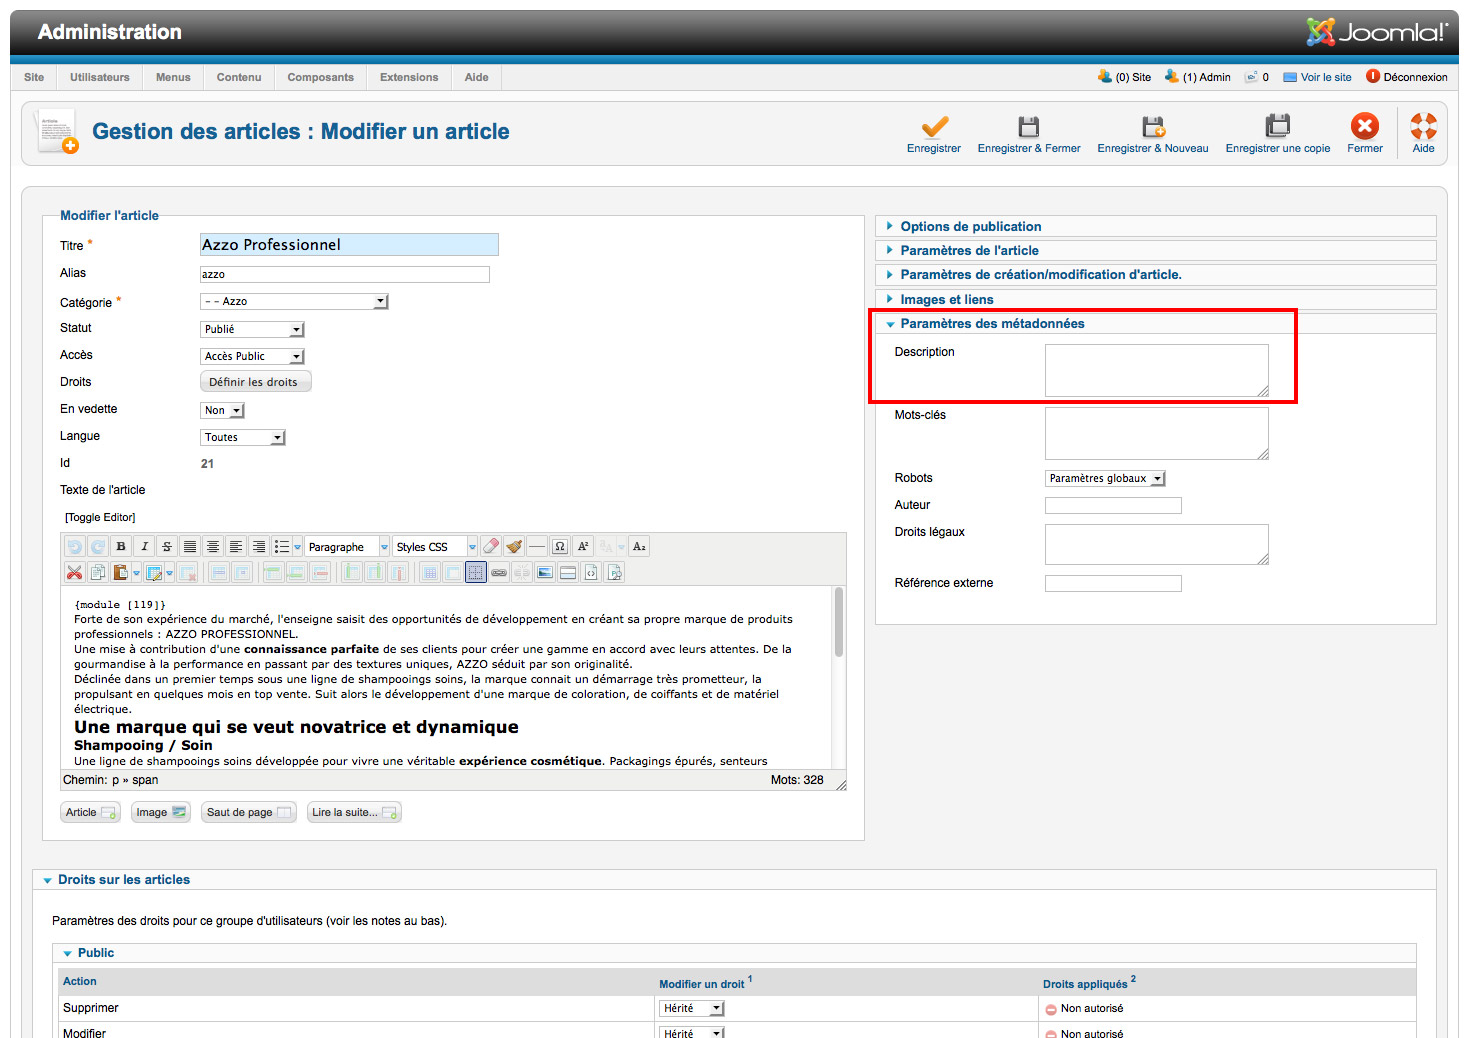
Task: Insert a horizontal rule
Action: [537, 547]
